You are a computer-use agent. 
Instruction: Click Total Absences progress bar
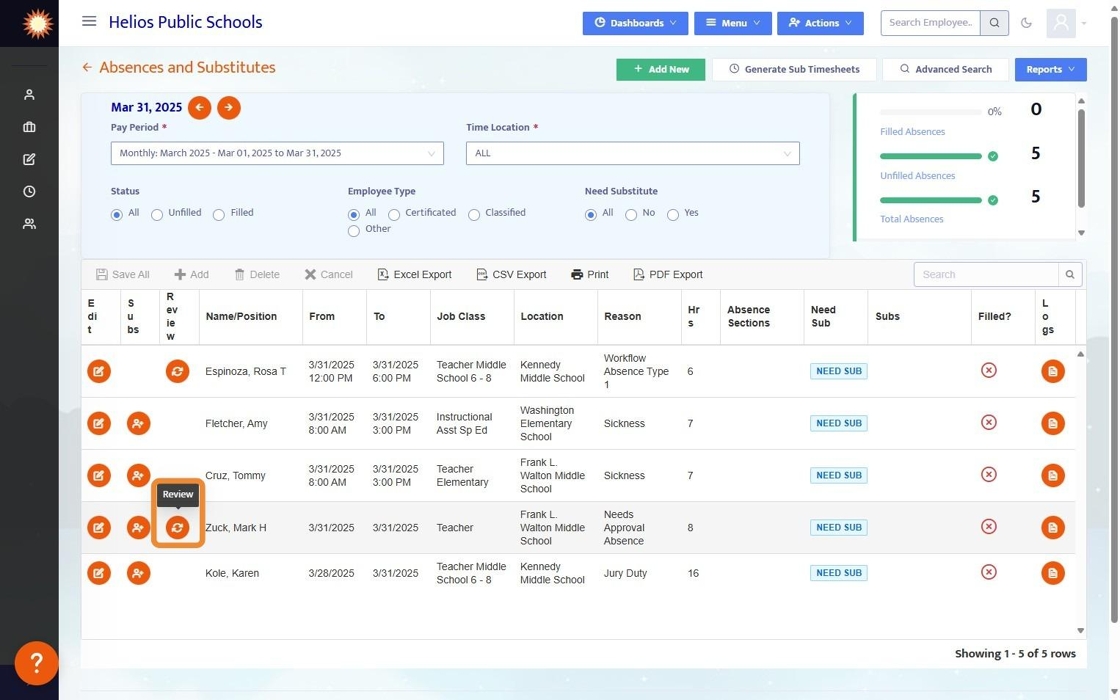click(x=931, y=200)
